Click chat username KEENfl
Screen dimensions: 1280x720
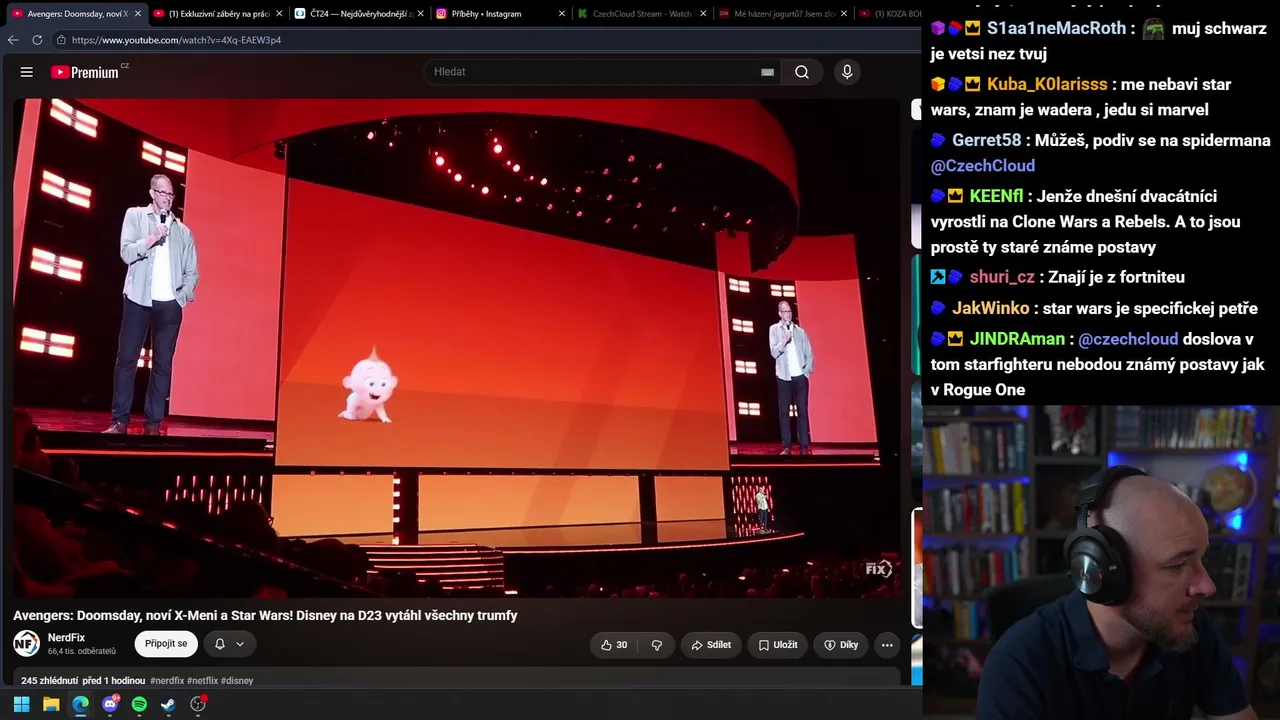tap(996, 197)
